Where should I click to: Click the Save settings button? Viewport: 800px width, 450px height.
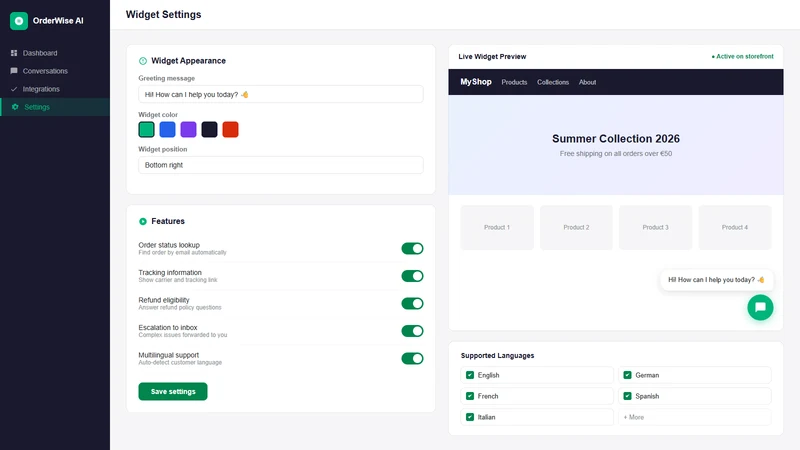(173, 391)
